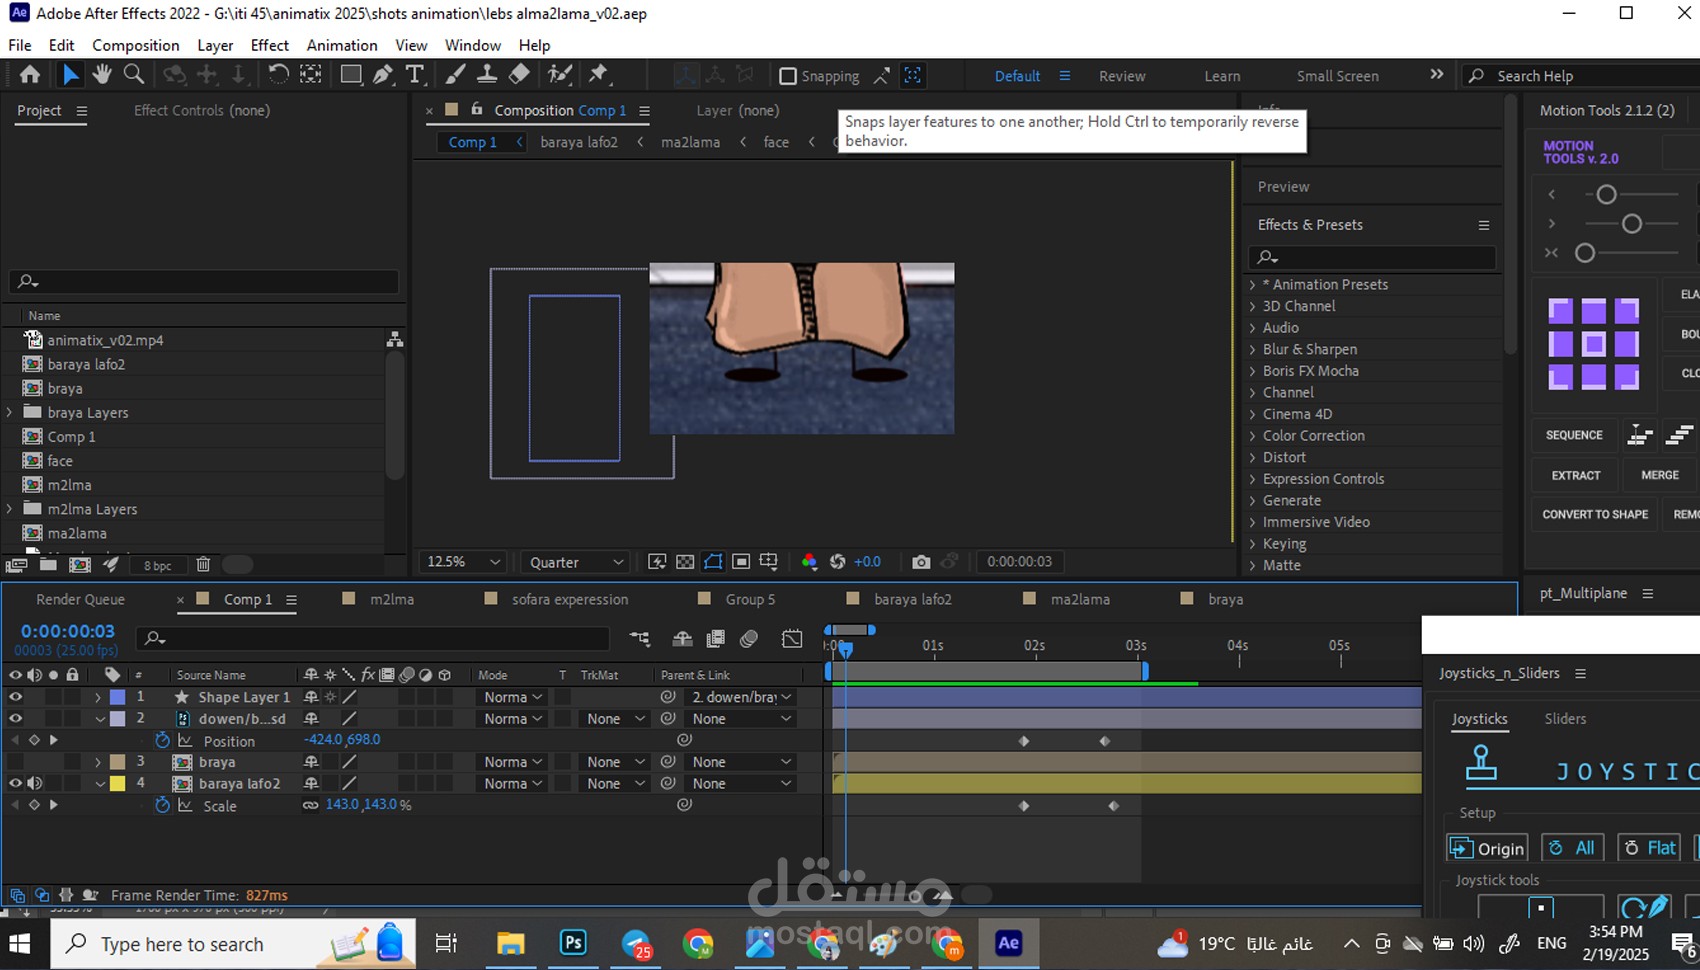Enable the Snapping checkbox
The image size is (1700, 970).
click(788, 76)
